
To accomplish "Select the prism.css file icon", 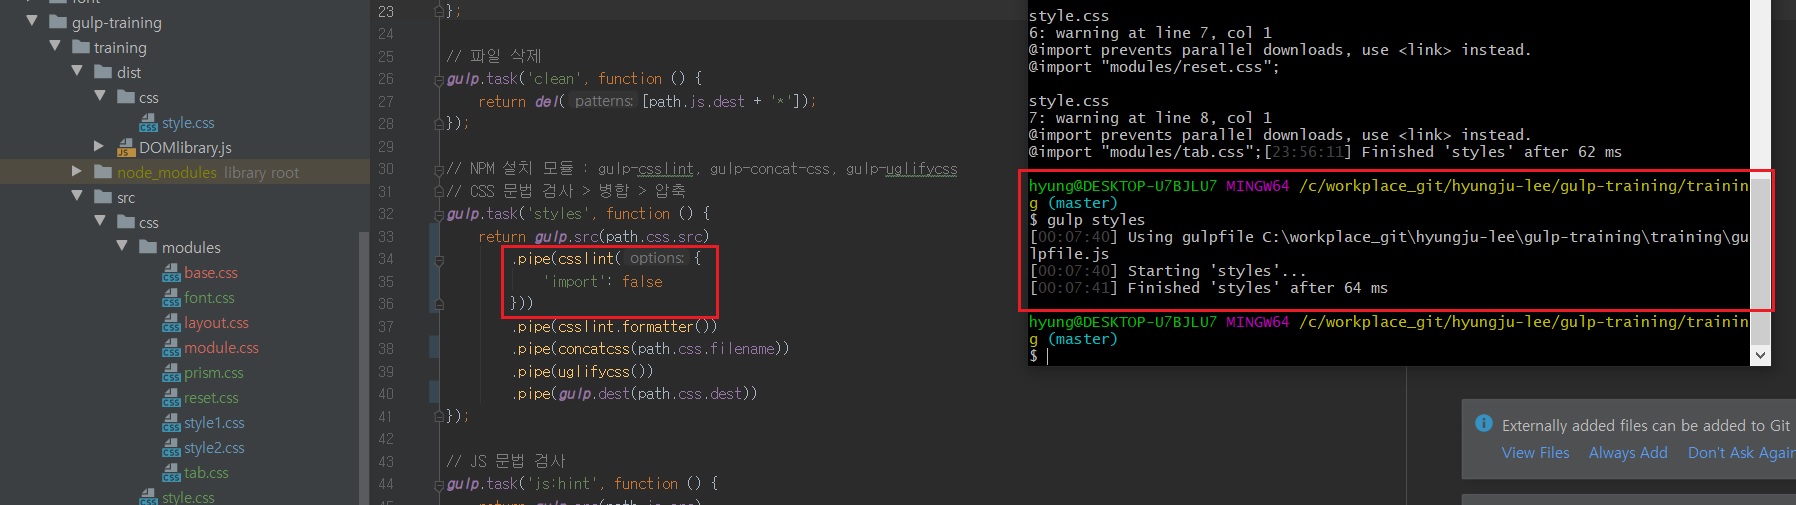I will (x=171, y=373).
